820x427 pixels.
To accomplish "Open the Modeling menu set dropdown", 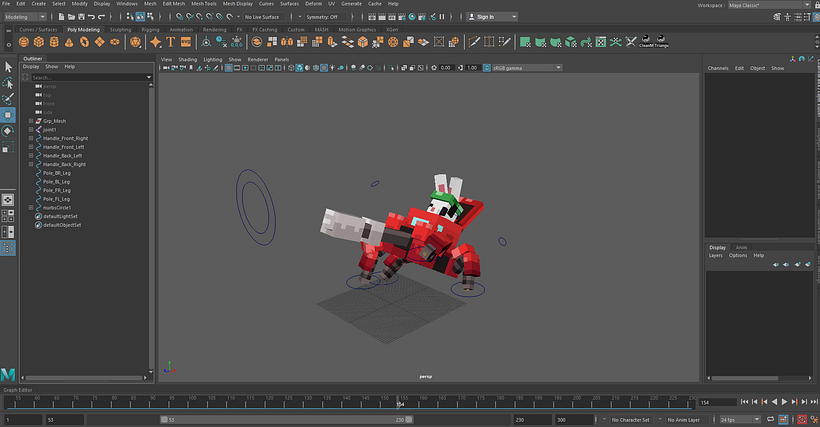I will [x=25, y=17].
